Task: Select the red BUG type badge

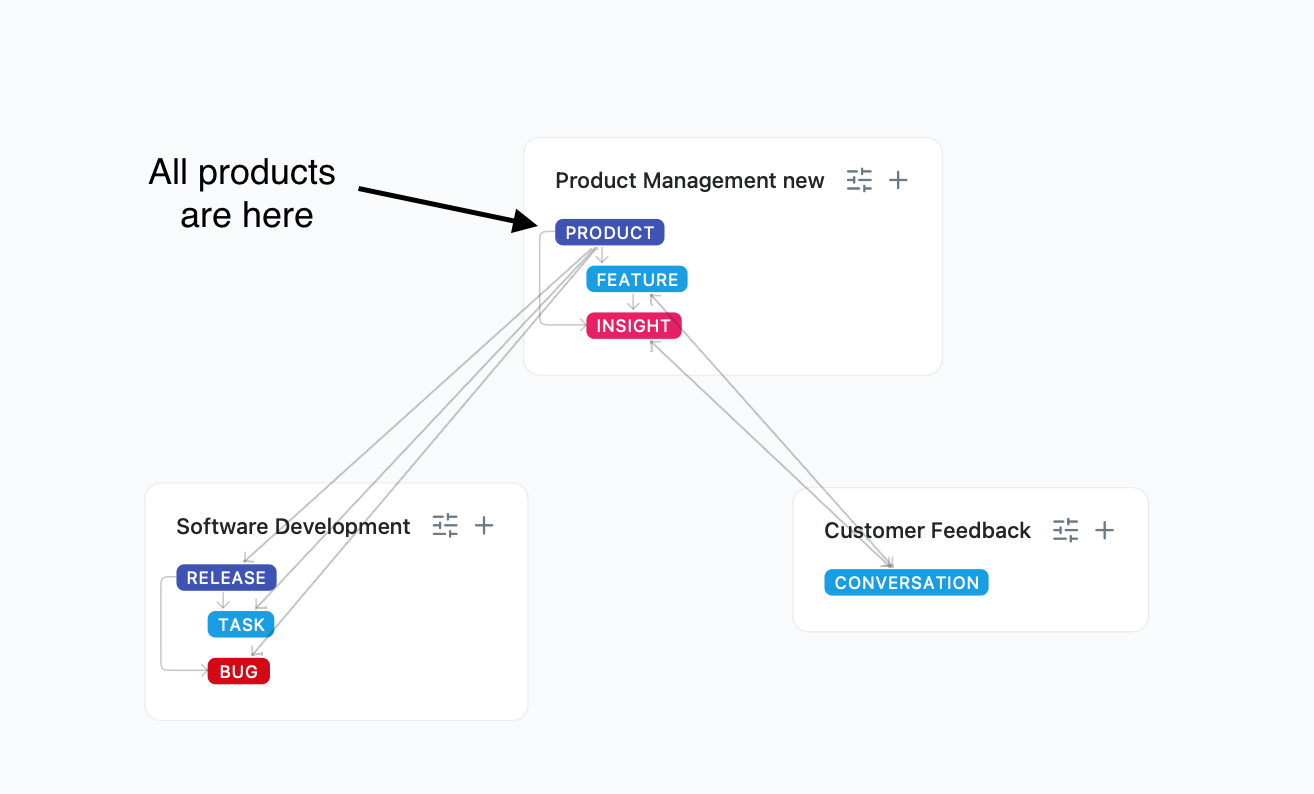Action: point(238,672)
